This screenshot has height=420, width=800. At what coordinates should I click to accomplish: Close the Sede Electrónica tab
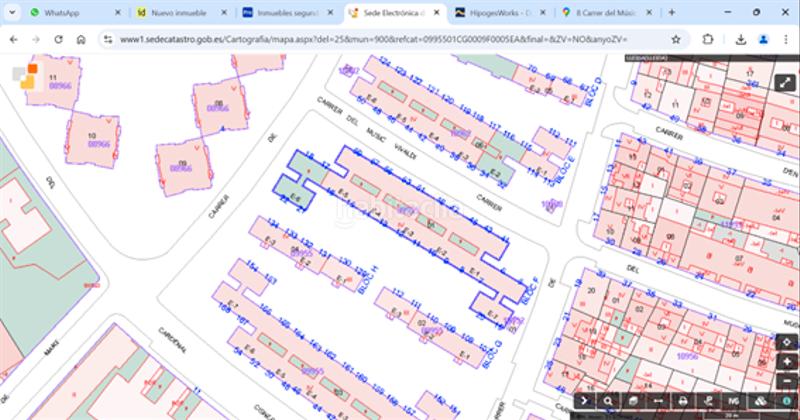point(436,12)
